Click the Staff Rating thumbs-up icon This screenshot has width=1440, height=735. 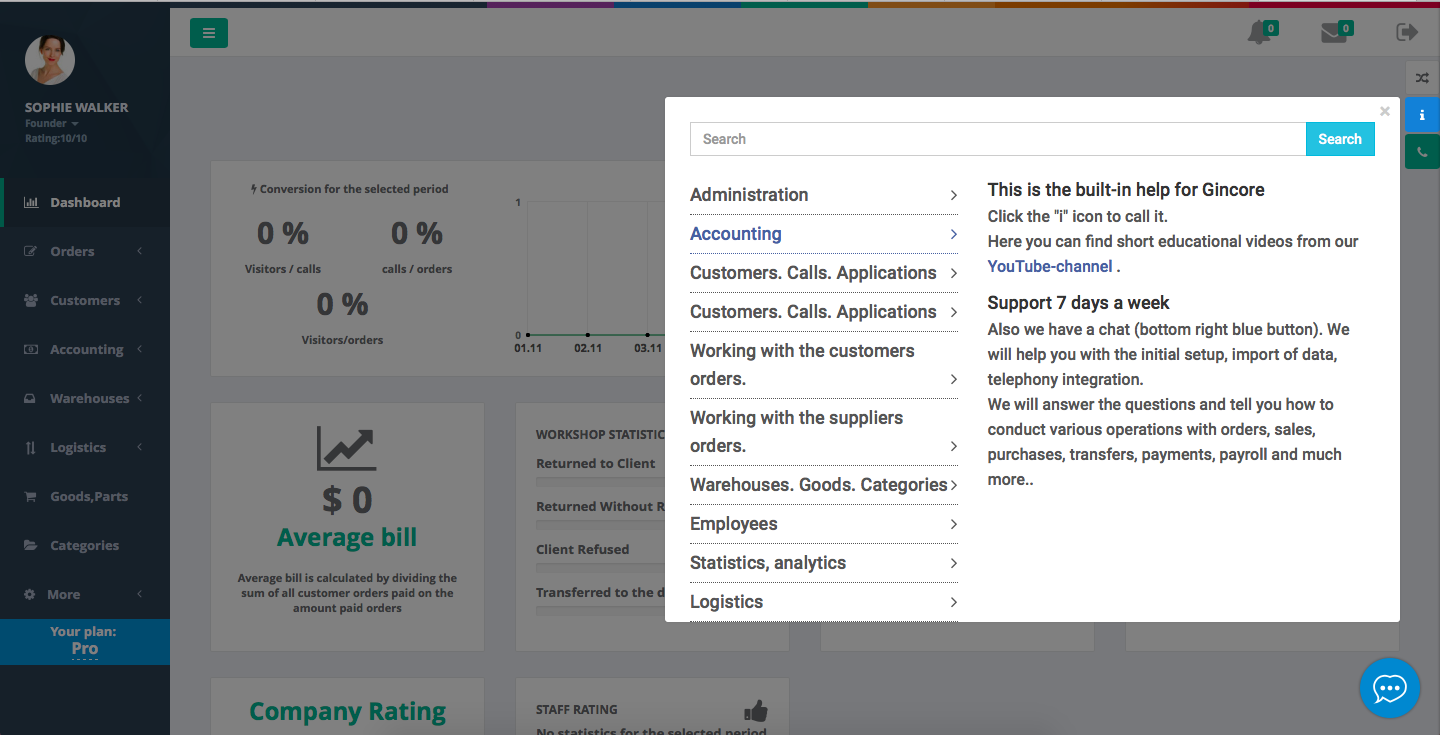756,711
